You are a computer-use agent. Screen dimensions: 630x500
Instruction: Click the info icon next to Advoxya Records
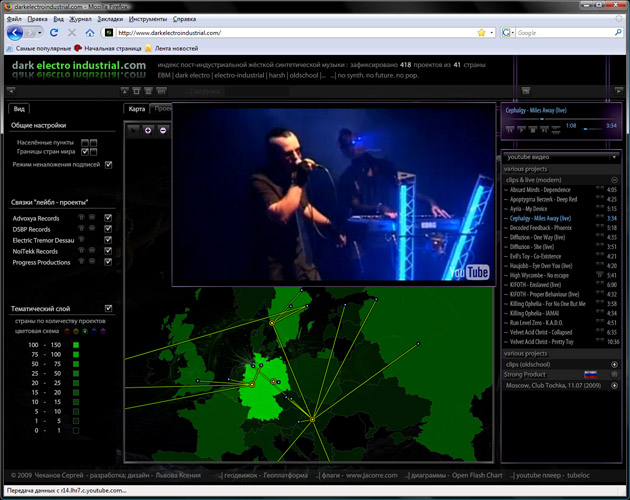click(82, 217)
